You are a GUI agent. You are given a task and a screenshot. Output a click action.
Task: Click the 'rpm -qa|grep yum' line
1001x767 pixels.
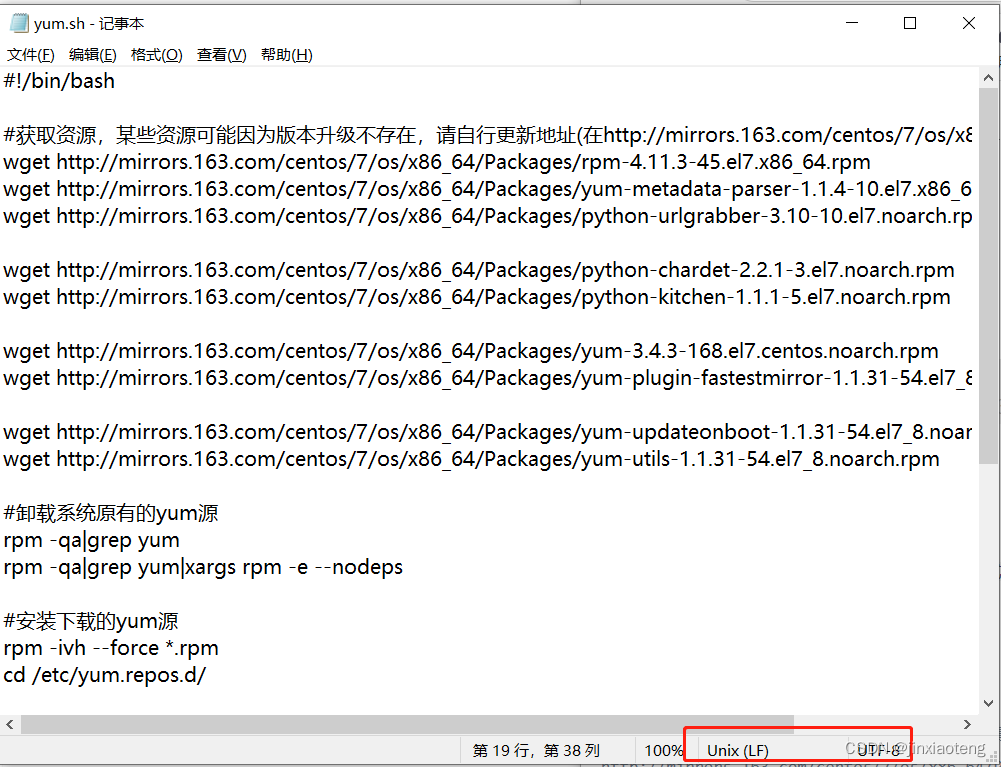pyautogui.click(x=91, y=540)
